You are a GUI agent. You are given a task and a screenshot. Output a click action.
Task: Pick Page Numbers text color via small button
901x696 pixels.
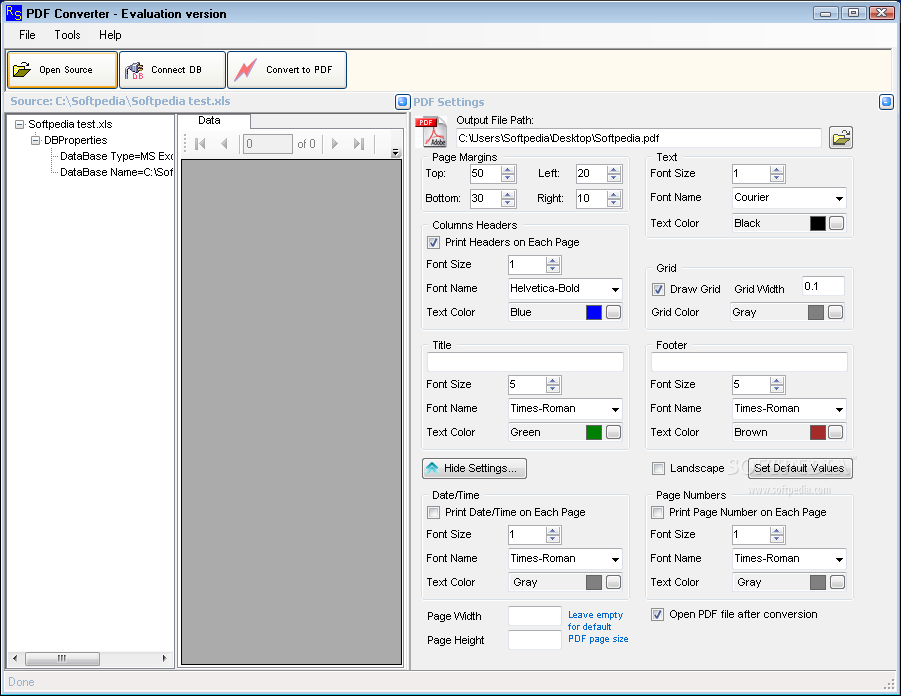[x=838, y=582]
